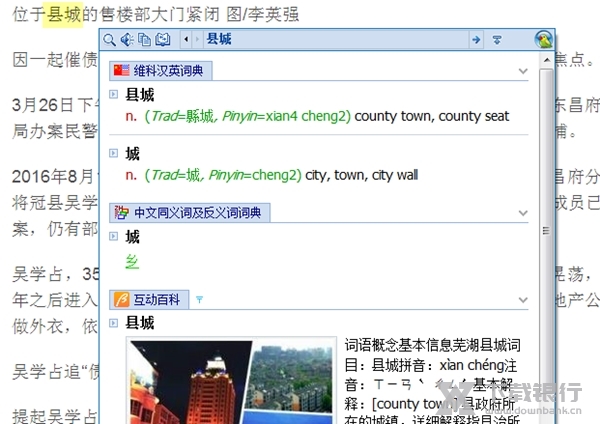The height and width of the screenshot is (424, 600).
Task: Click the green parrot Lingoes icon
Action: (x=543, y=39)
